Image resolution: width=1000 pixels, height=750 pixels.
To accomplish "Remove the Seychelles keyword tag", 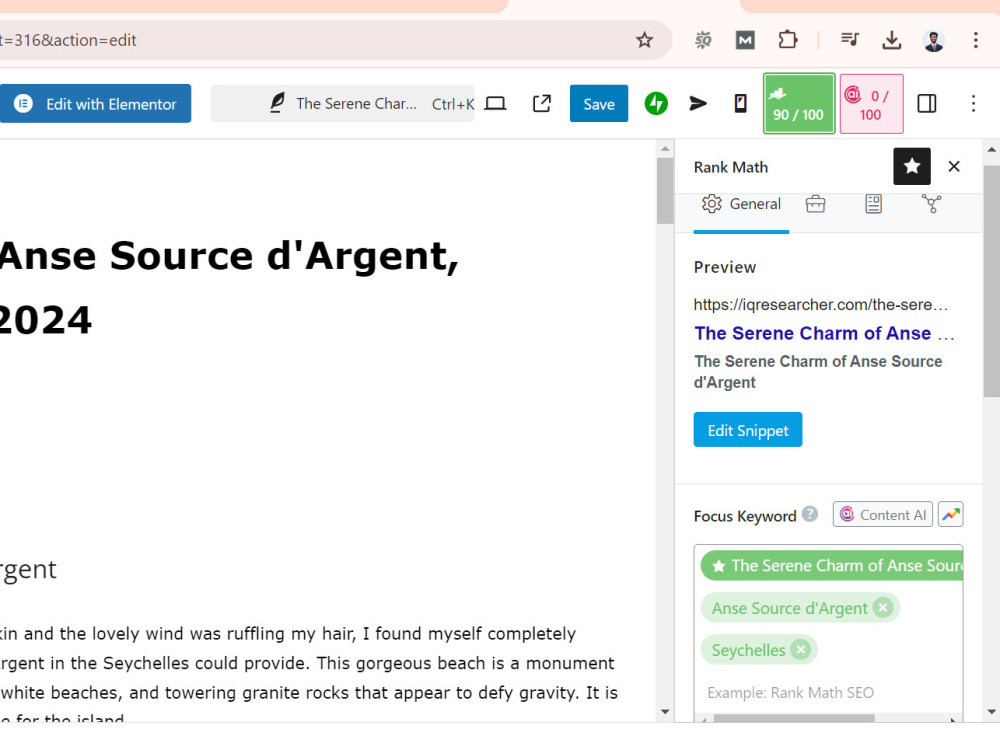I will 800,650.
